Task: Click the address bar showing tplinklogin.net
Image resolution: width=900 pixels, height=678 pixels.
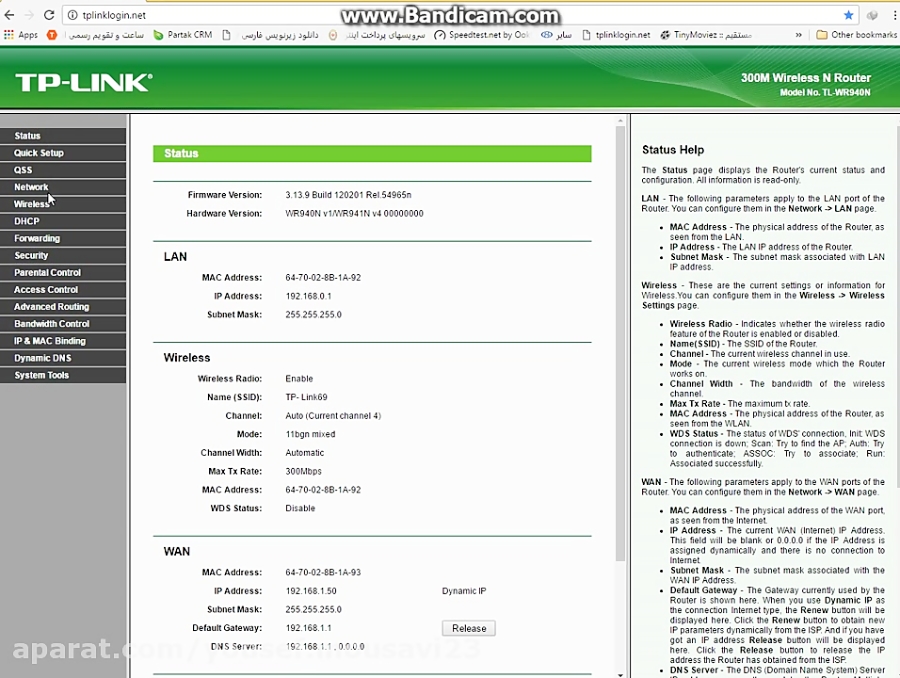Action: pos(453,15)
